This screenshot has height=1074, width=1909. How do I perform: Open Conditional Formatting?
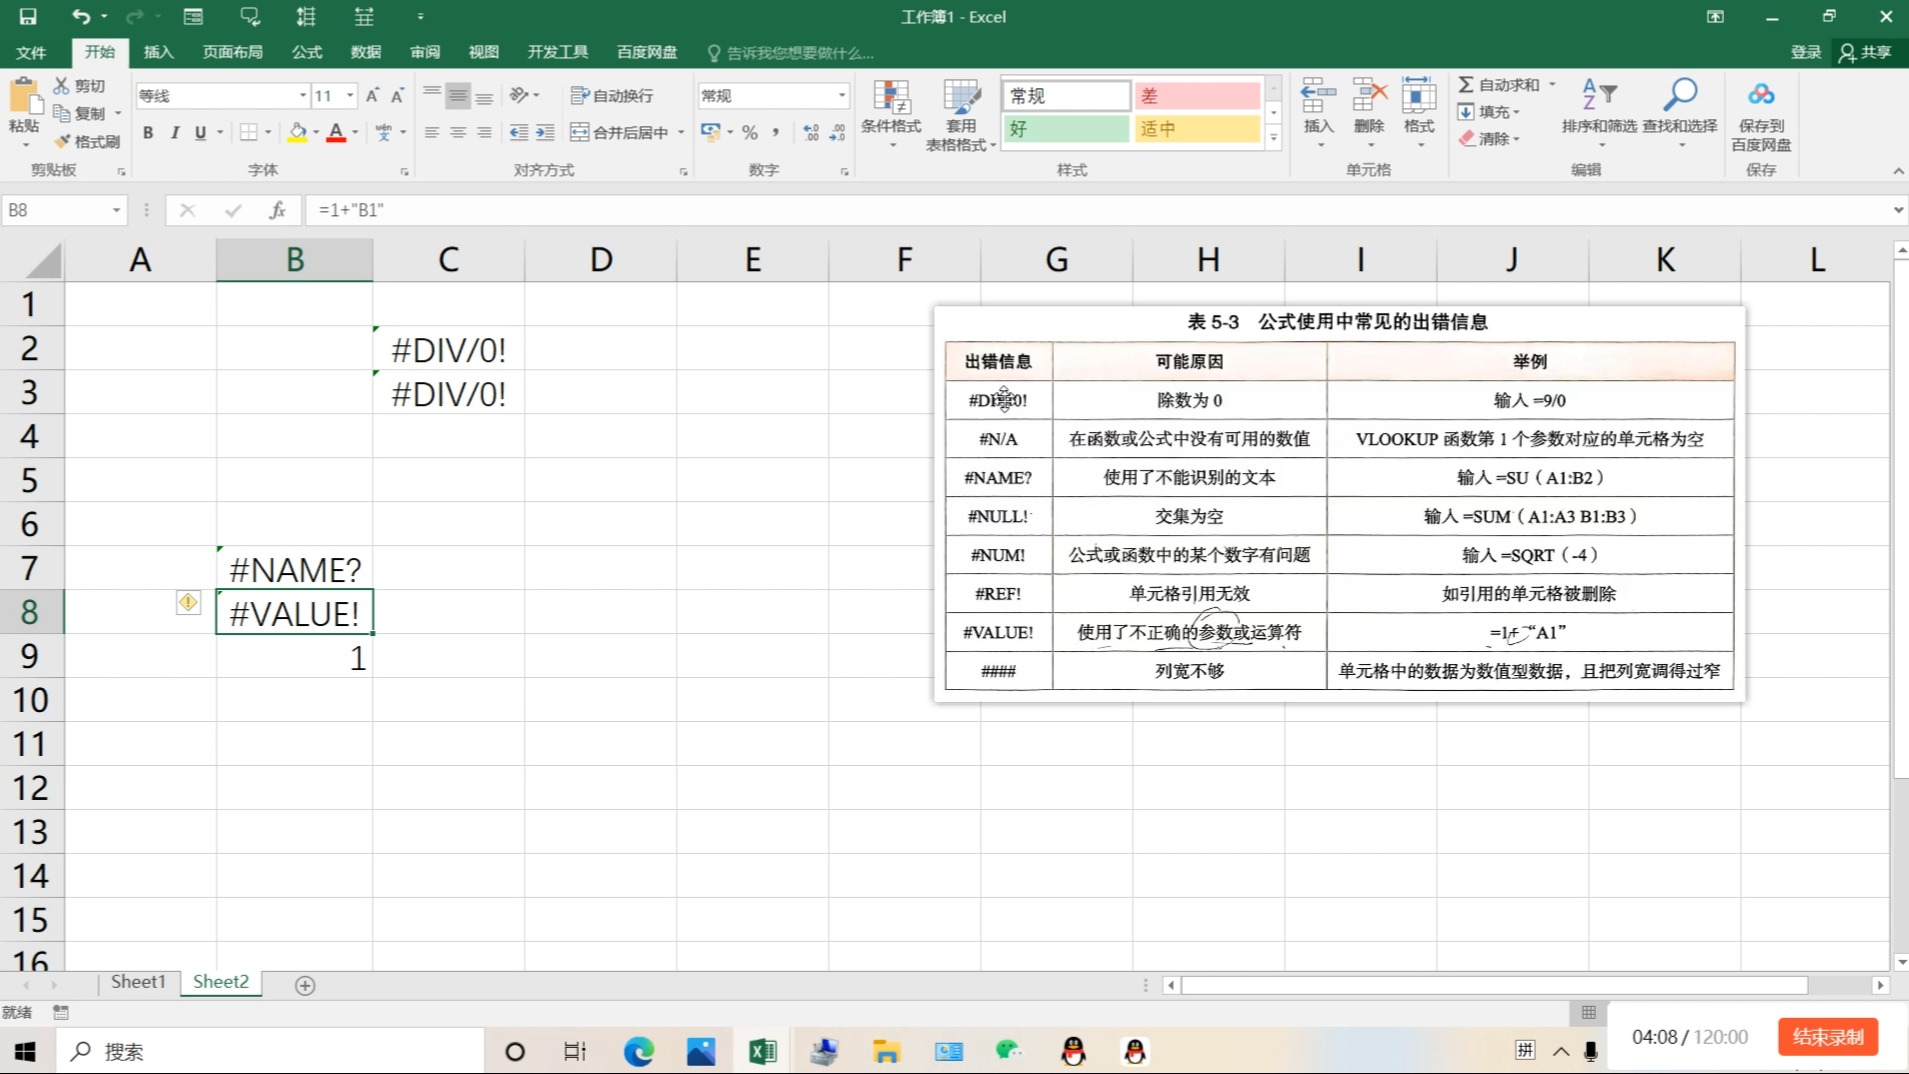click(891, 114)
